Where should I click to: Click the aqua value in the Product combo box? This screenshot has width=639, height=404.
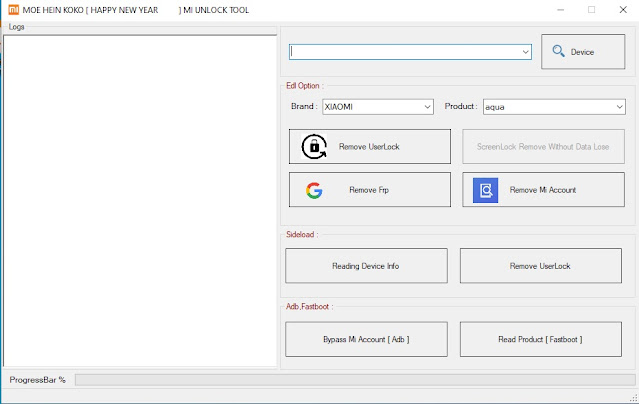(x=495, y=107)
